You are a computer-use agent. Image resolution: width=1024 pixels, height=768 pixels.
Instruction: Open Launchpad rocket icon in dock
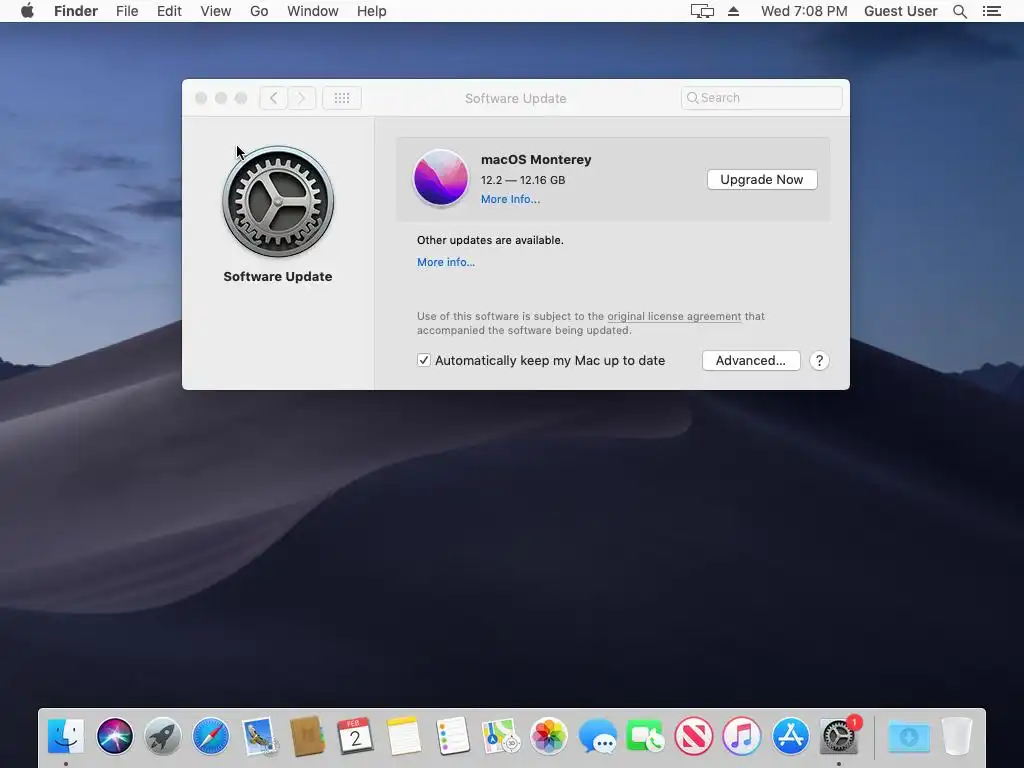[163, 736]
